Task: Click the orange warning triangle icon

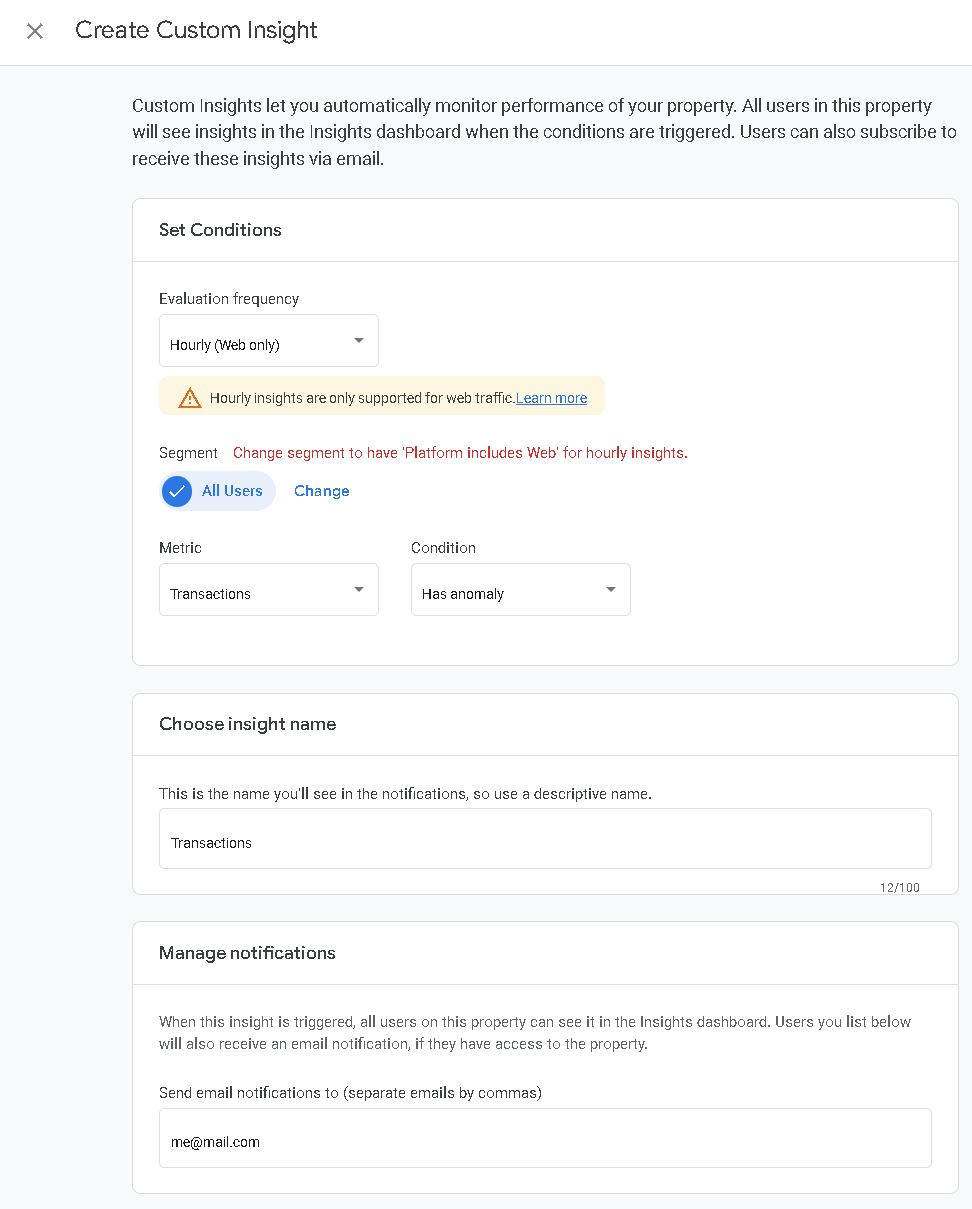Action: click(190, 398)
